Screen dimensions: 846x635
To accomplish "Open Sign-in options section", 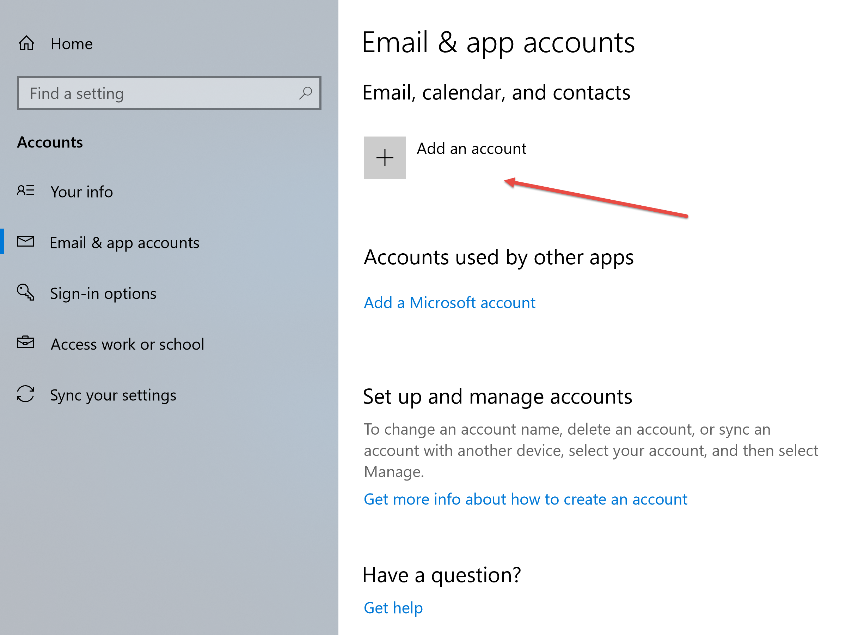I will click(103, 293).
